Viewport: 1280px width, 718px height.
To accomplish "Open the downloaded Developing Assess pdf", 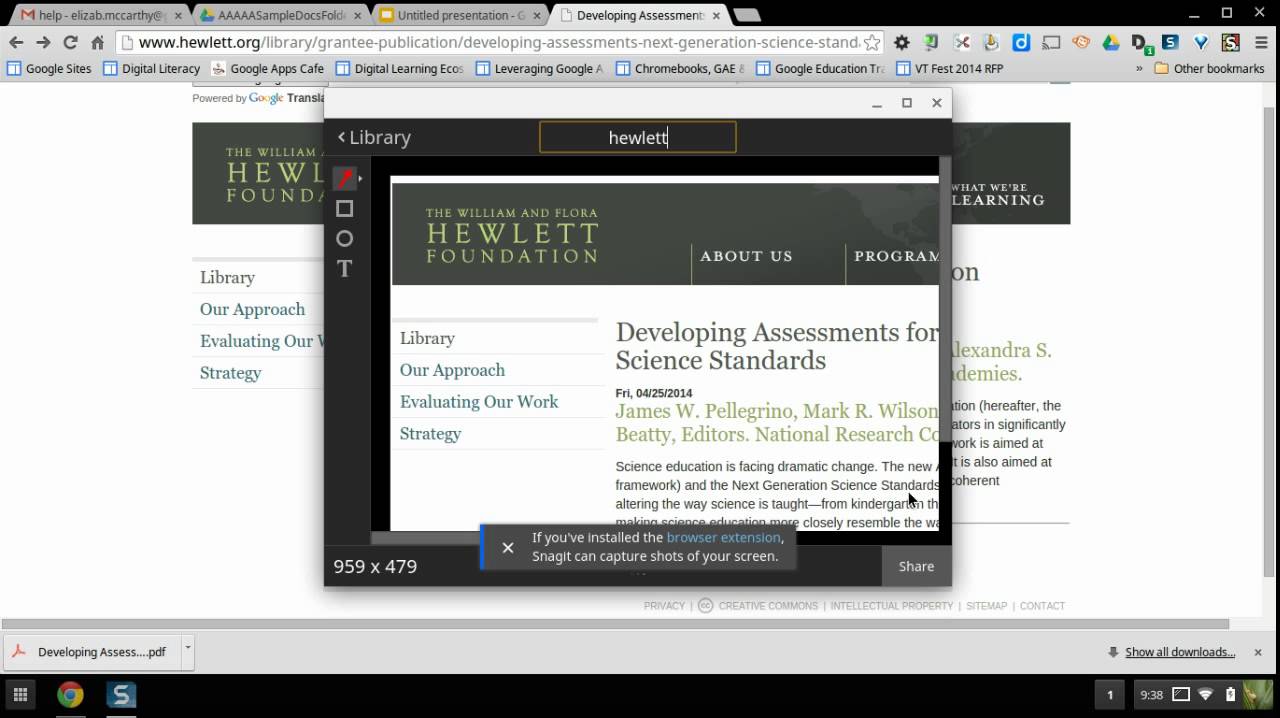I will 91,652.
